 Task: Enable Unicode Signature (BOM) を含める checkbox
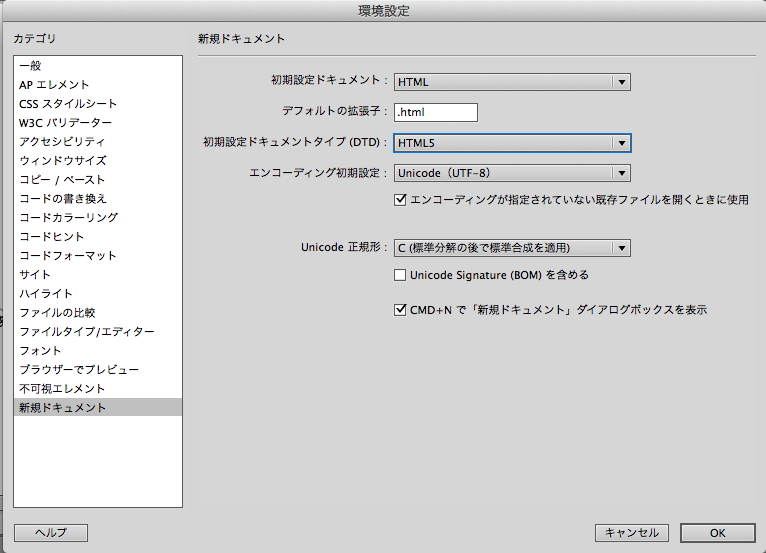click(x=400, y=275)
